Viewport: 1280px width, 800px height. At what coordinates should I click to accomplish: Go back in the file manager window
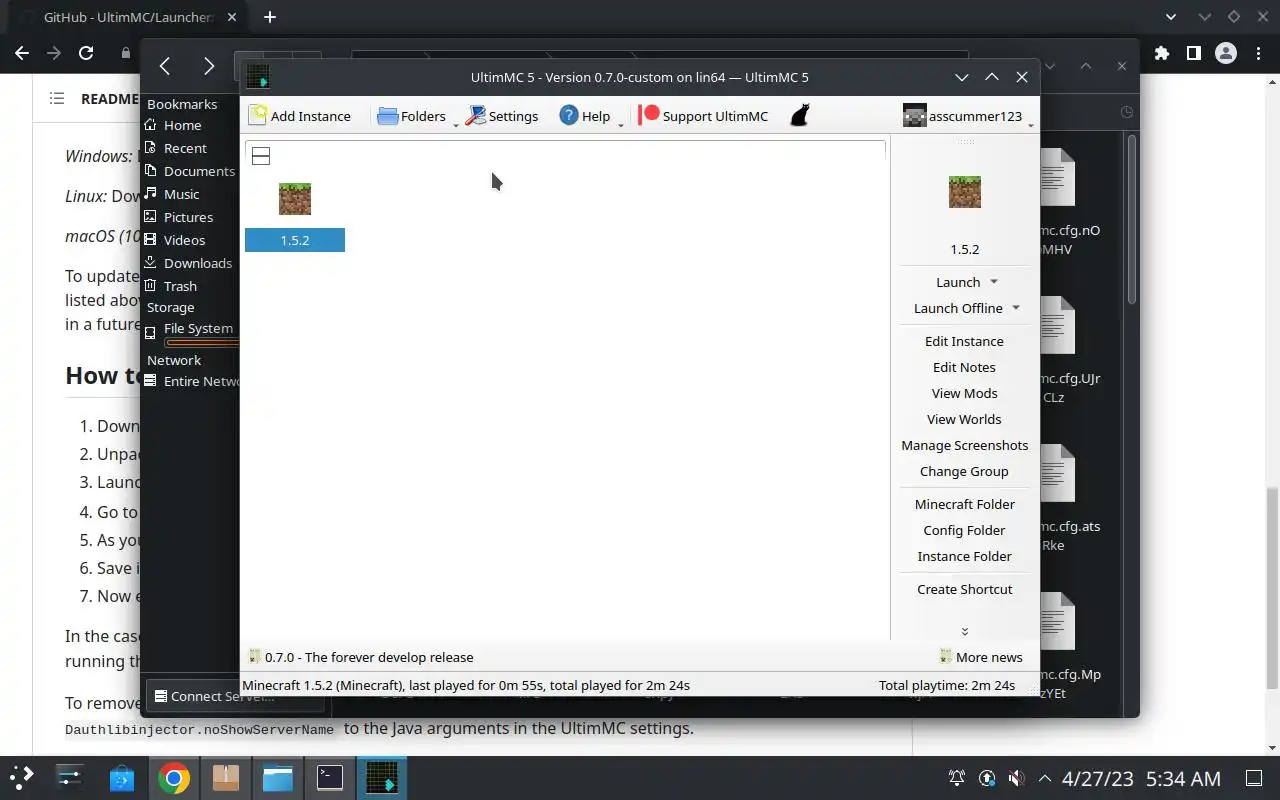point(165,66)
